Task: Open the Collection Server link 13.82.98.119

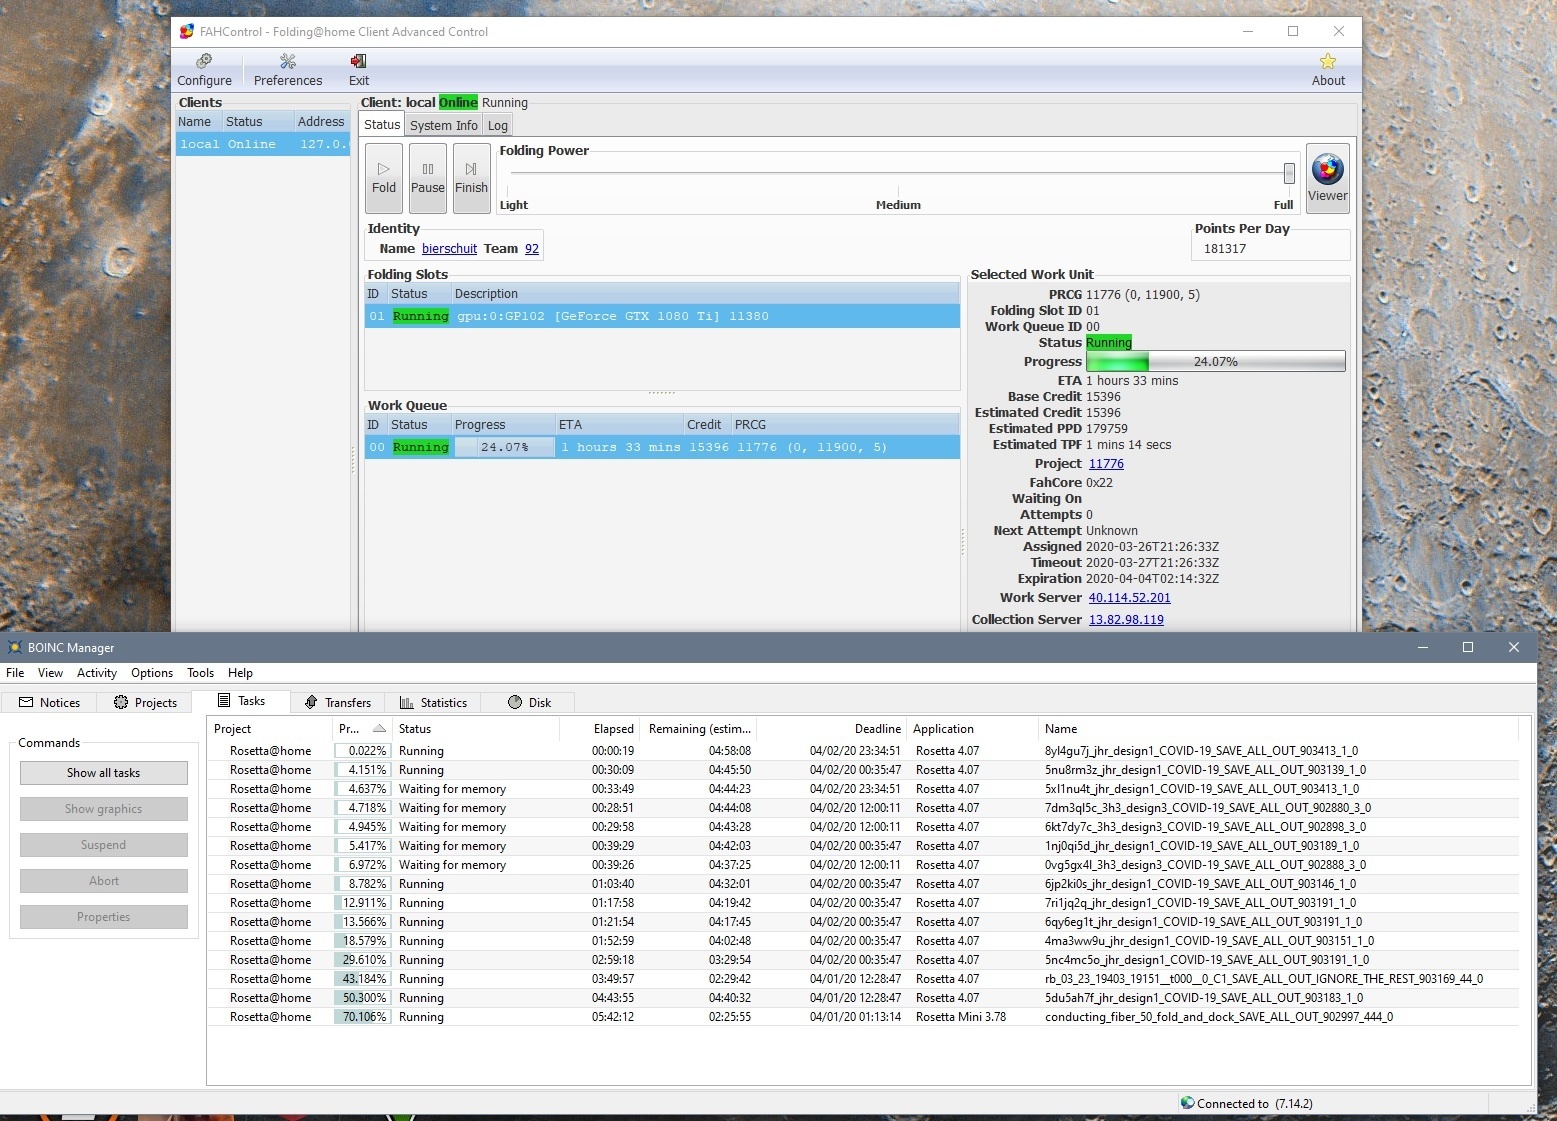Action: (x=1126, y=620)
